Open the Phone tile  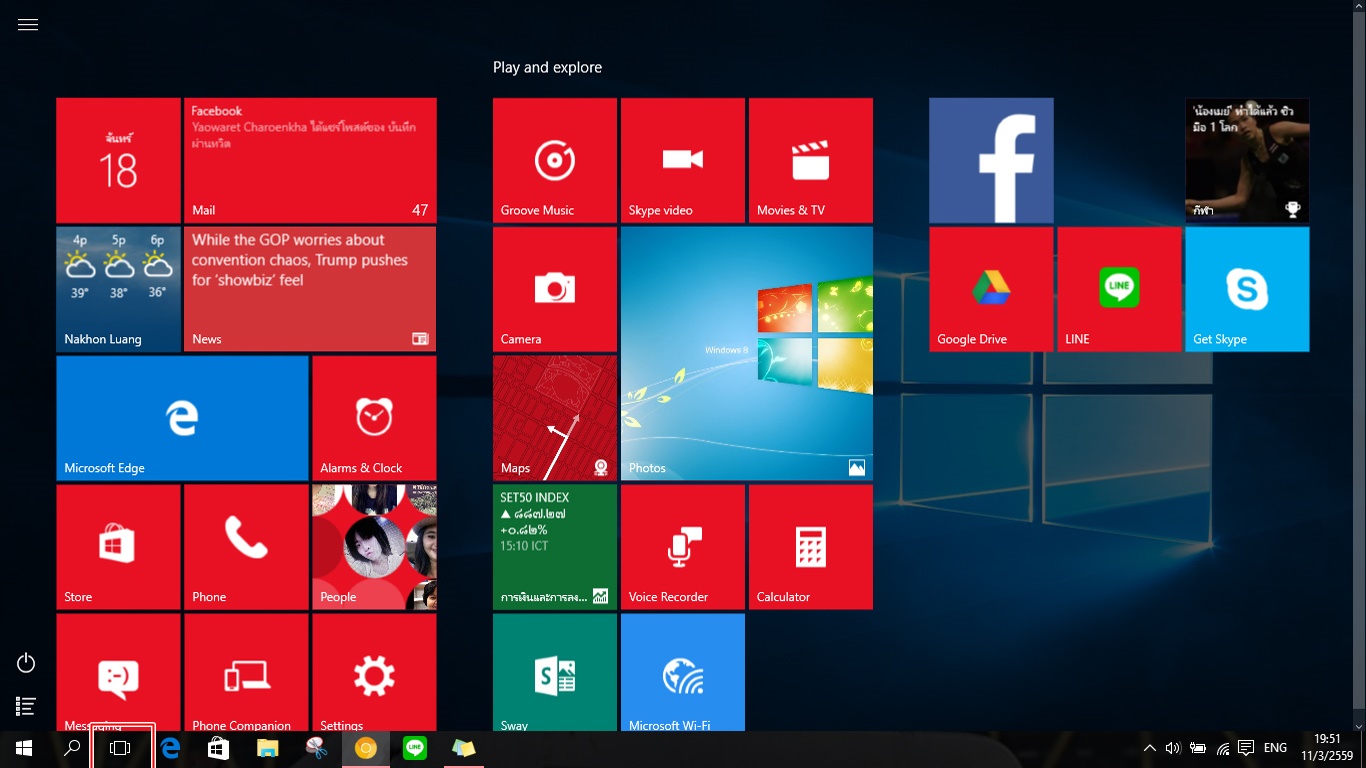click(x=246, y=547)
